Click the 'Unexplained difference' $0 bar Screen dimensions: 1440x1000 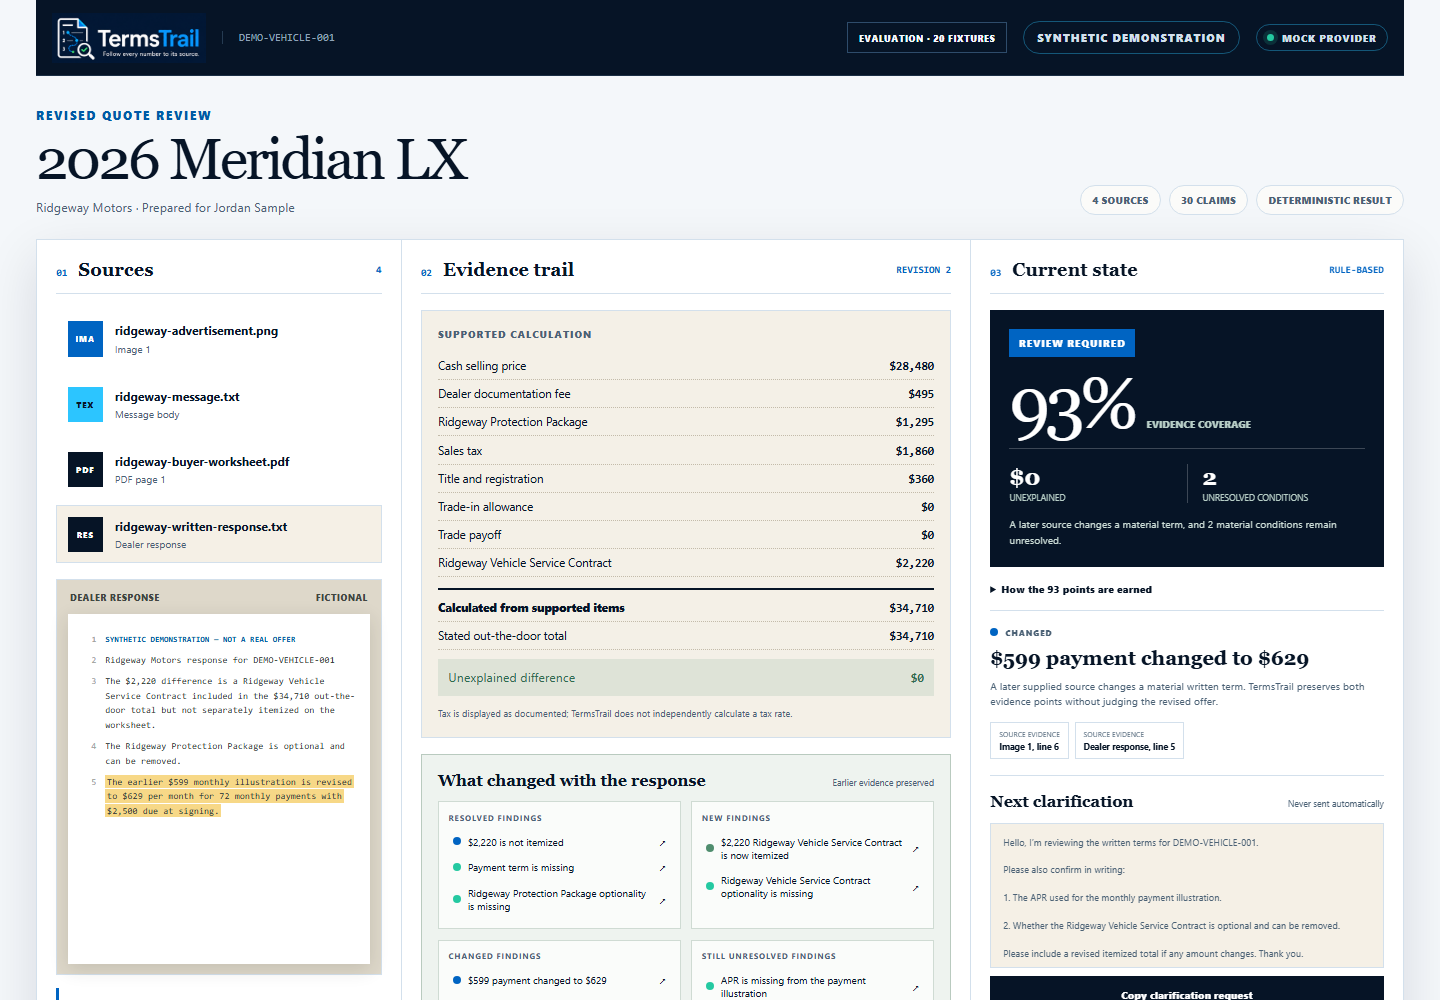point(686,678)
